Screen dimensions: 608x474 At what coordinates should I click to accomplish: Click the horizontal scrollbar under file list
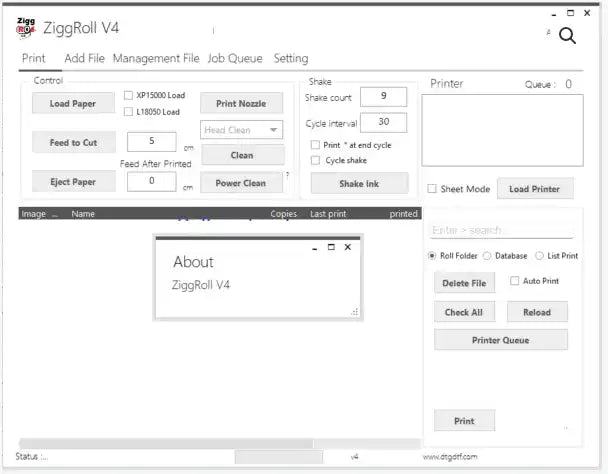pos(219,443)
